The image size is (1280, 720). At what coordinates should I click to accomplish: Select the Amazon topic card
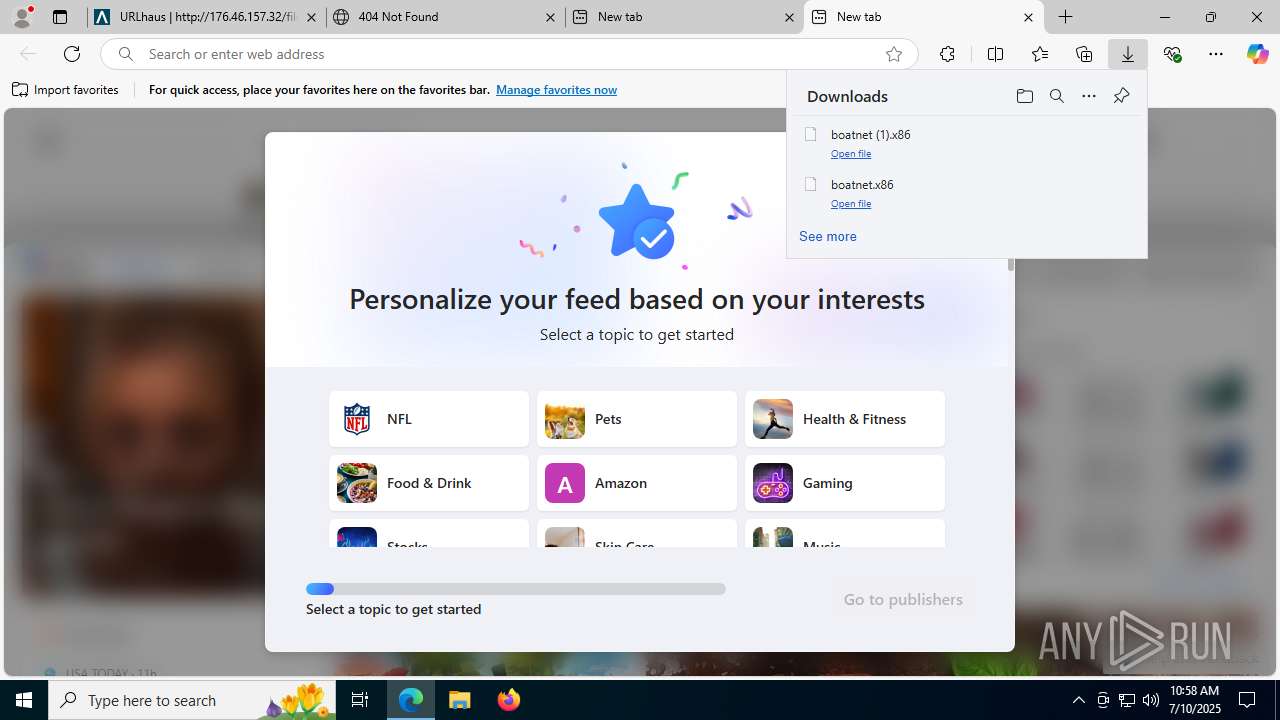(x=637, y=483)
